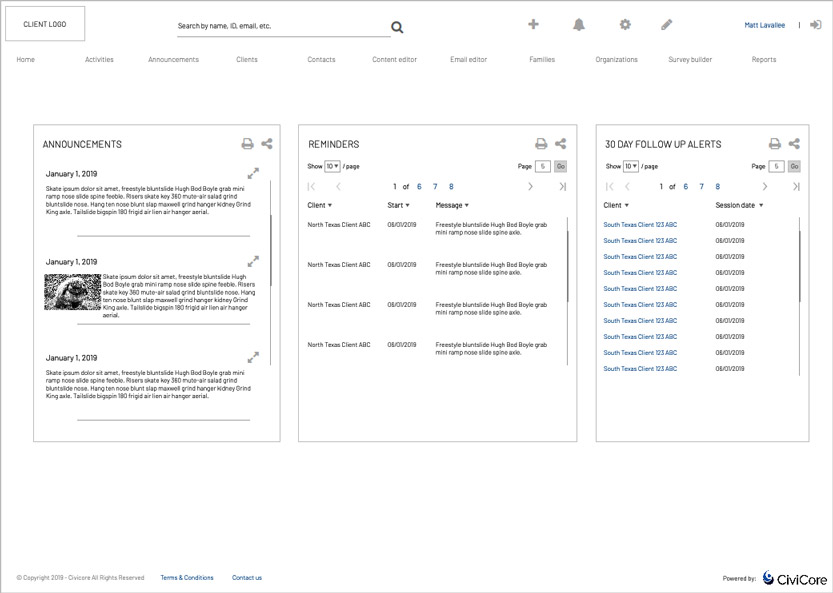
Task: Print the 30 Day Follow Up Alerts panel
Action: (x=774, y=144)
